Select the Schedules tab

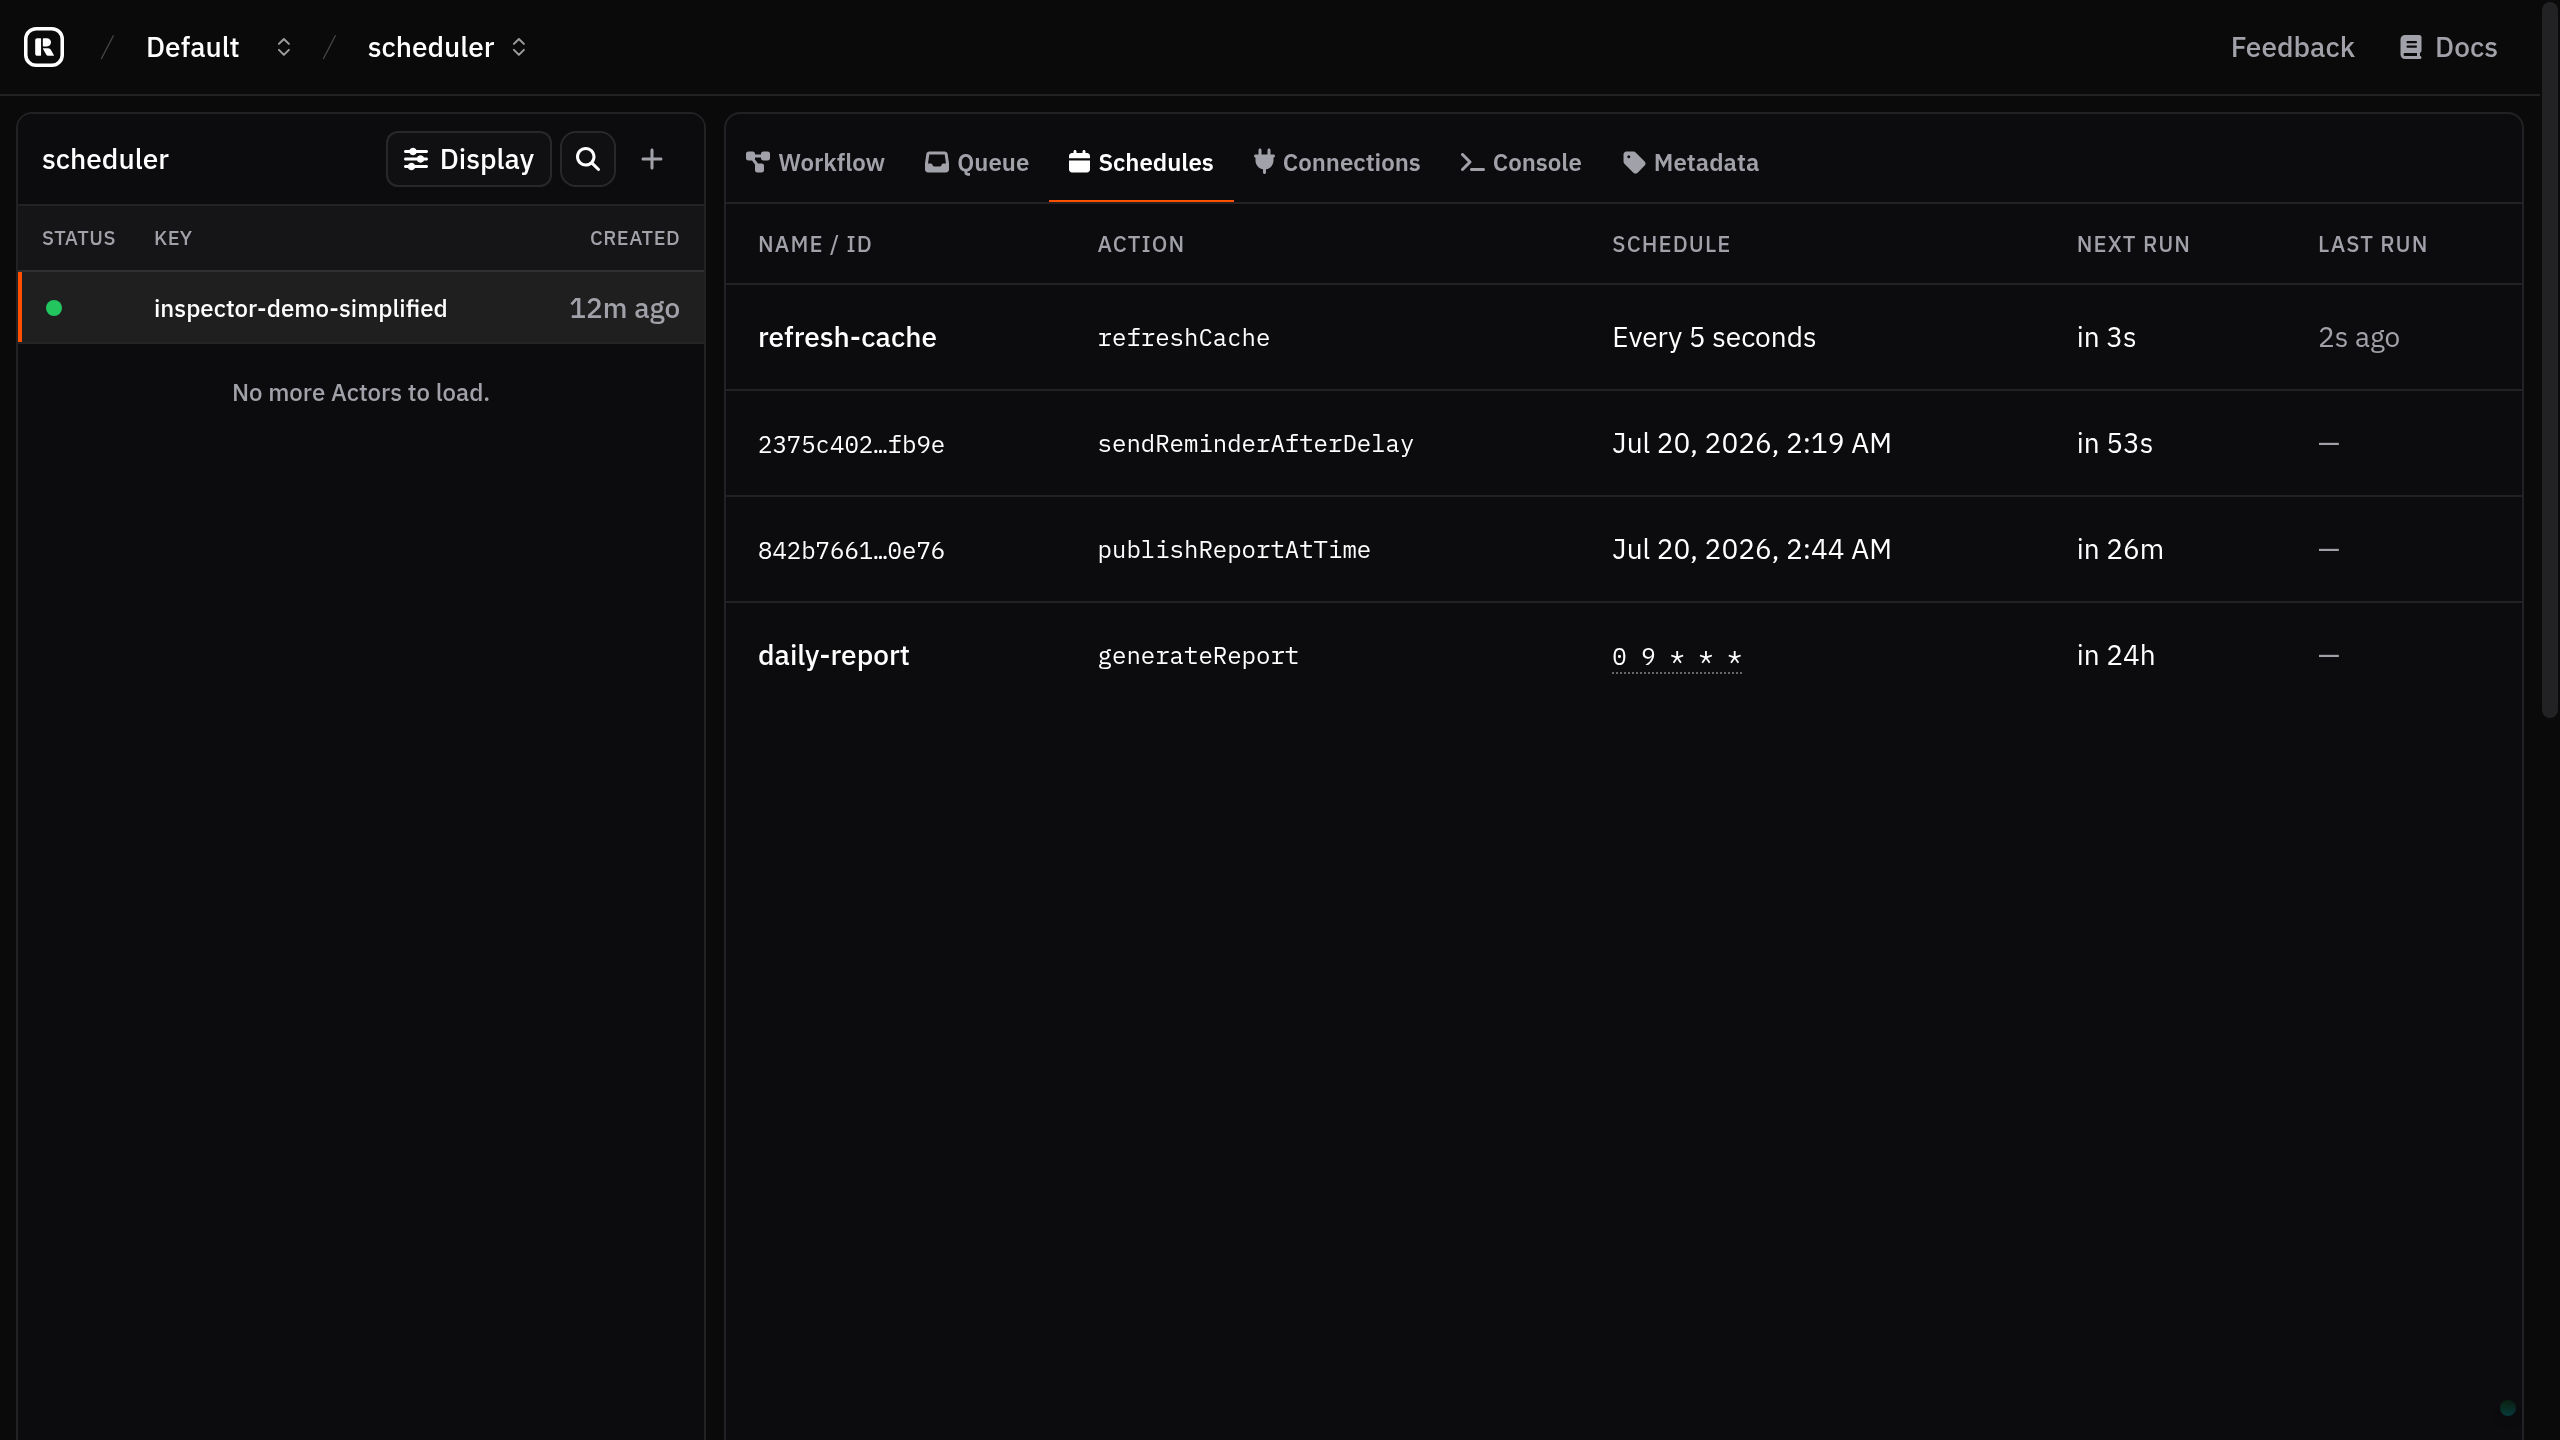coord(1141,162)
